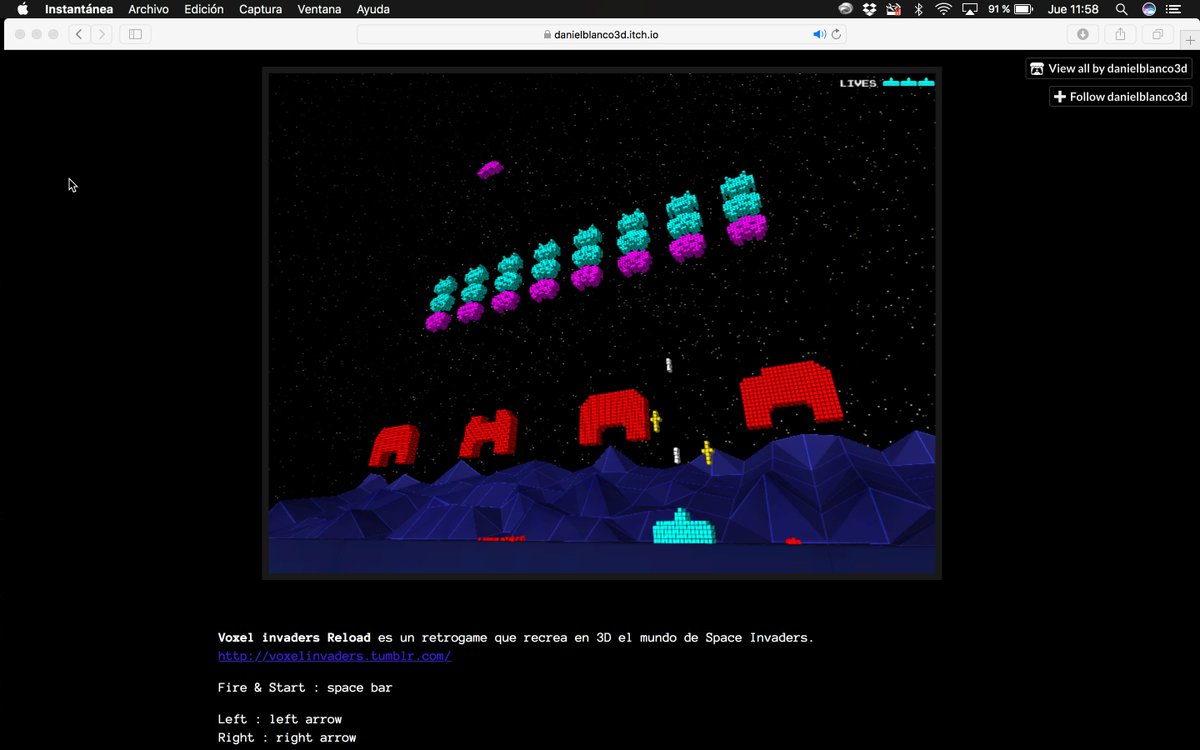The height and width of the screenshot is (750, 1200).
Task: Click the first gray swirl menu bar icon
Action: (845, 9)
